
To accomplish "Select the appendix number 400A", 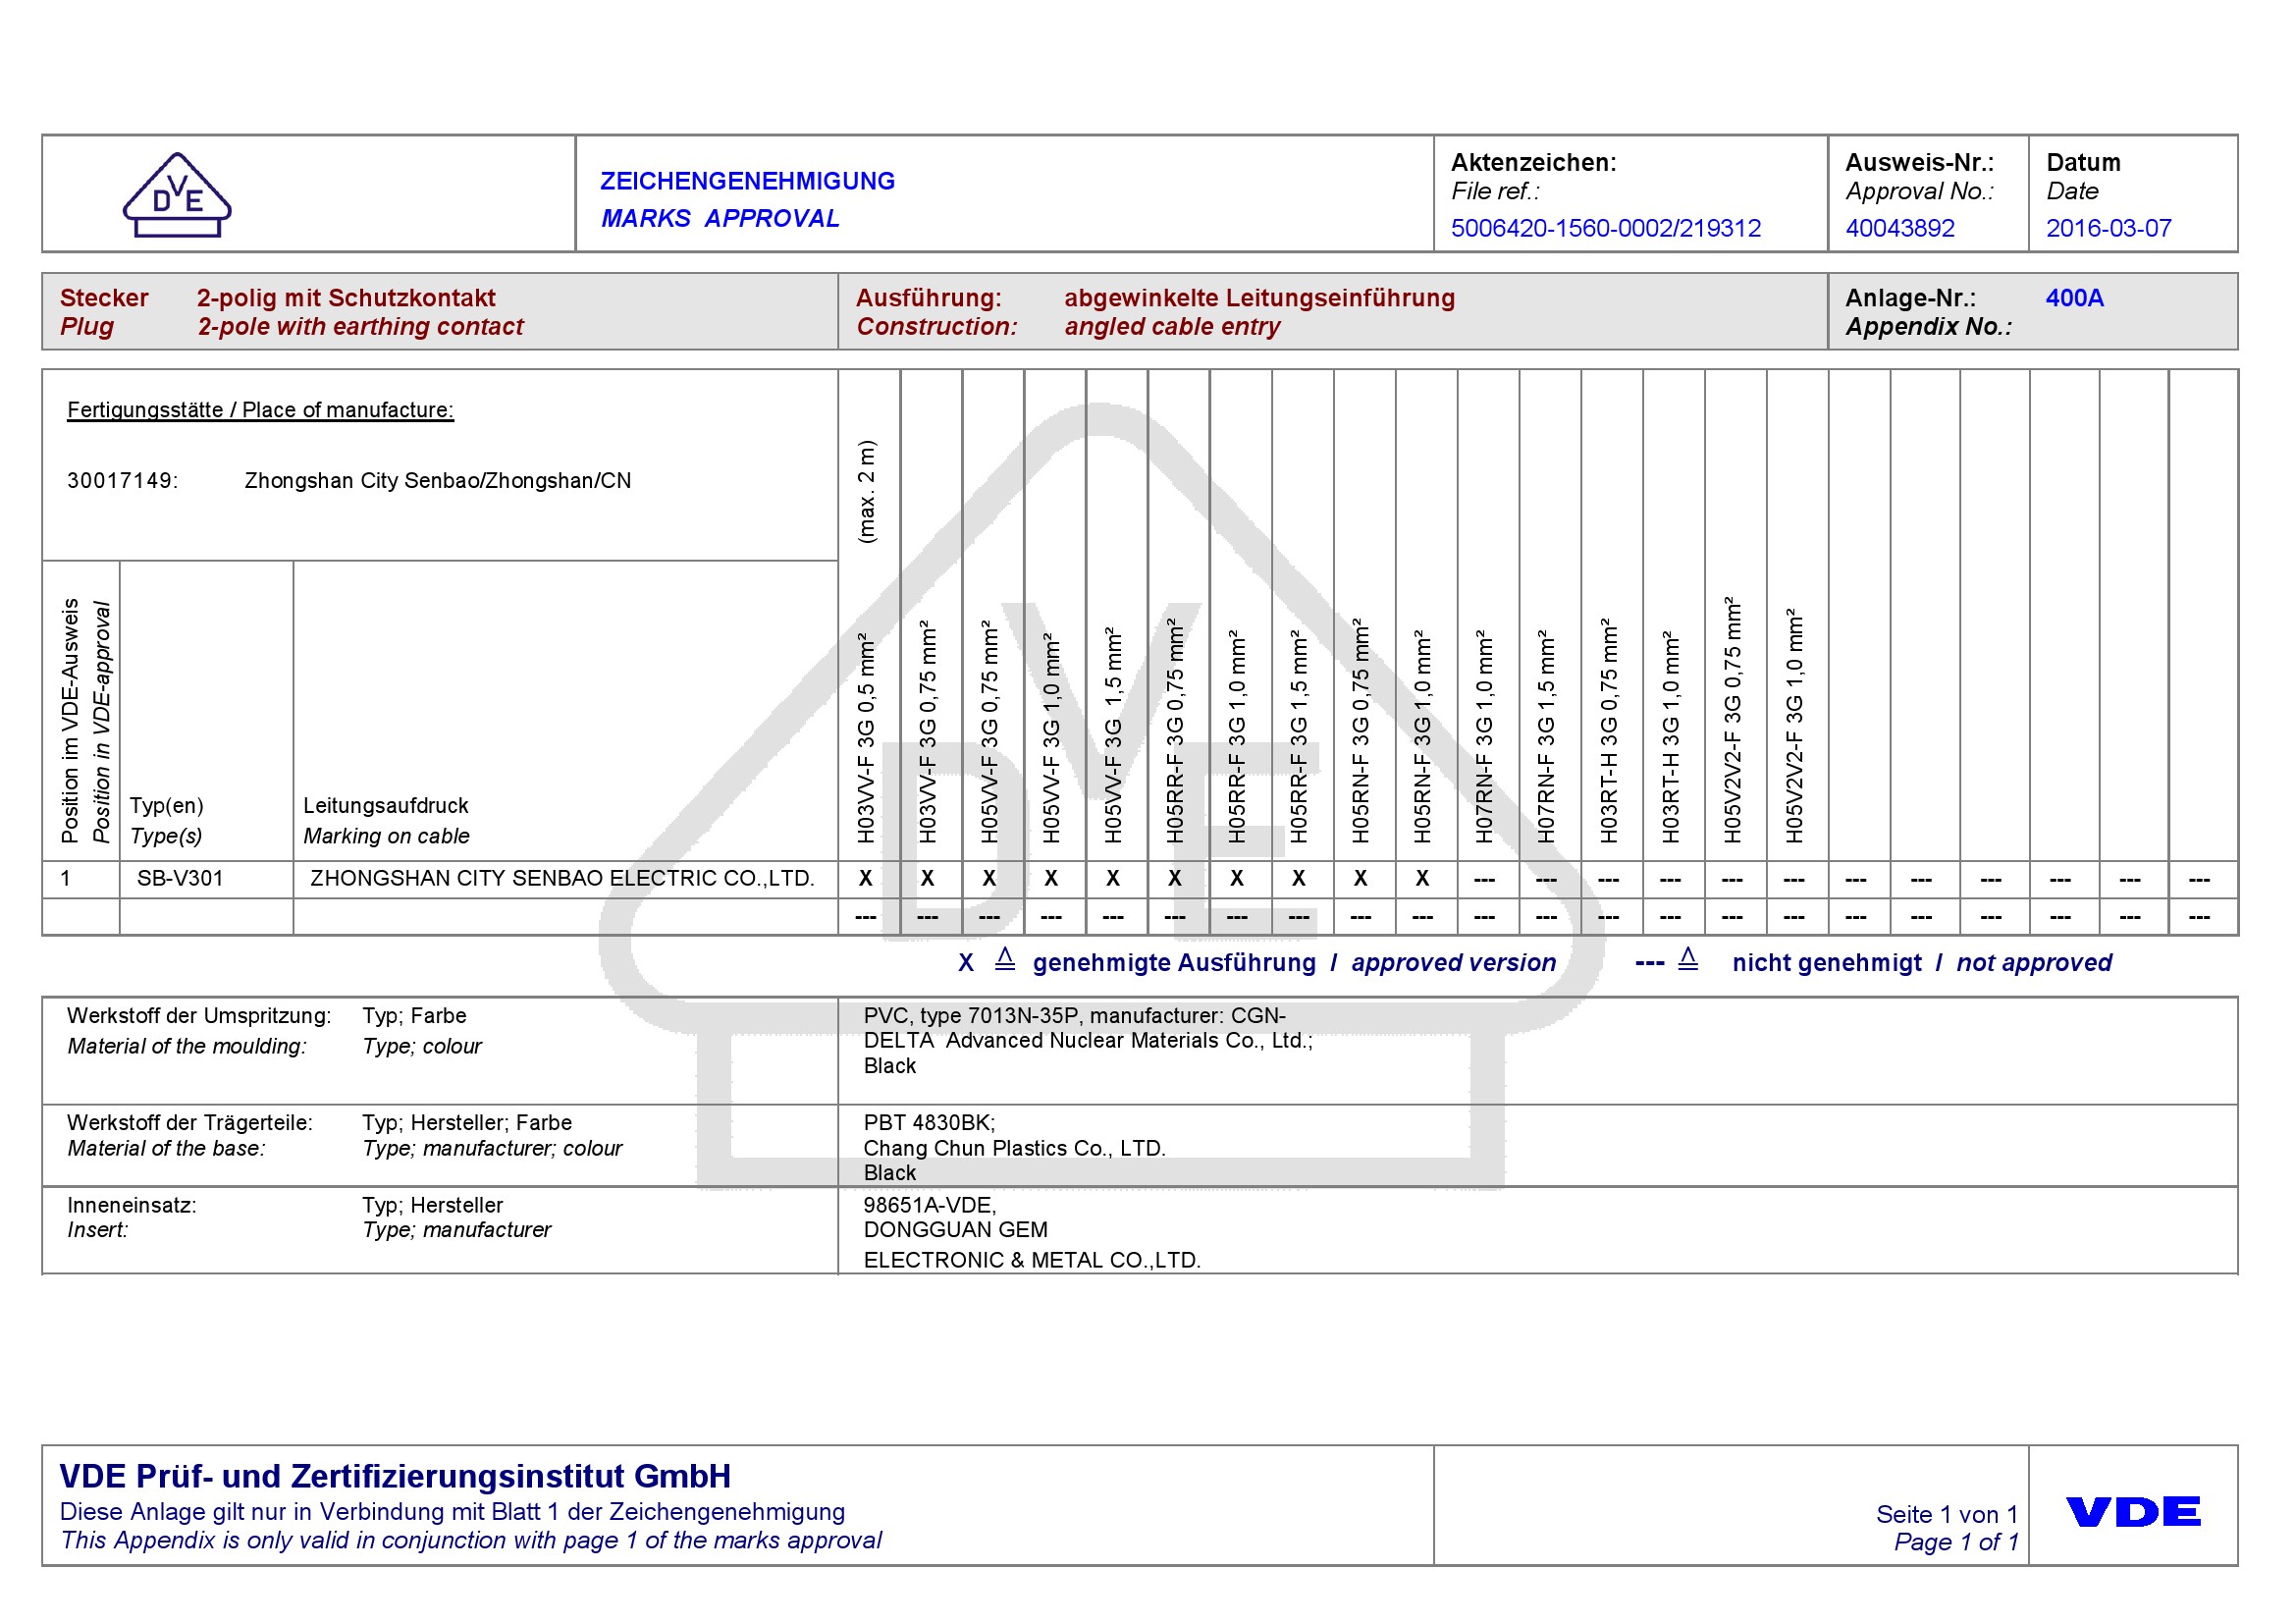I will [x=2074, y=298].
